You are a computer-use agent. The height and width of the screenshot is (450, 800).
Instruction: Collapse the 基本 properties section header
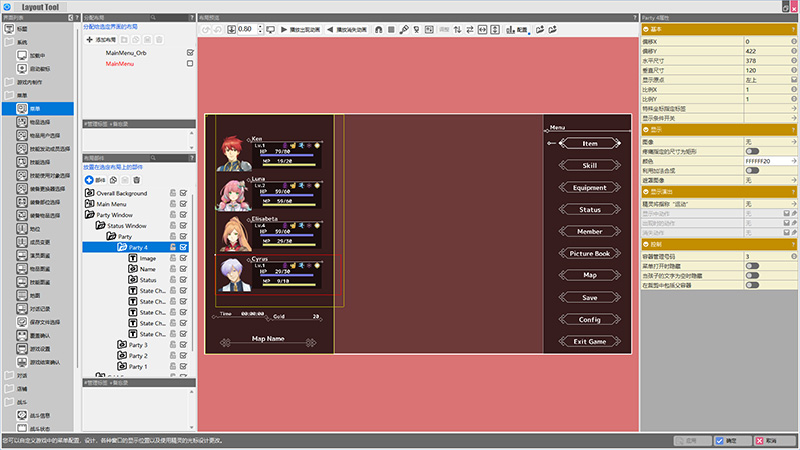point(646,30)
